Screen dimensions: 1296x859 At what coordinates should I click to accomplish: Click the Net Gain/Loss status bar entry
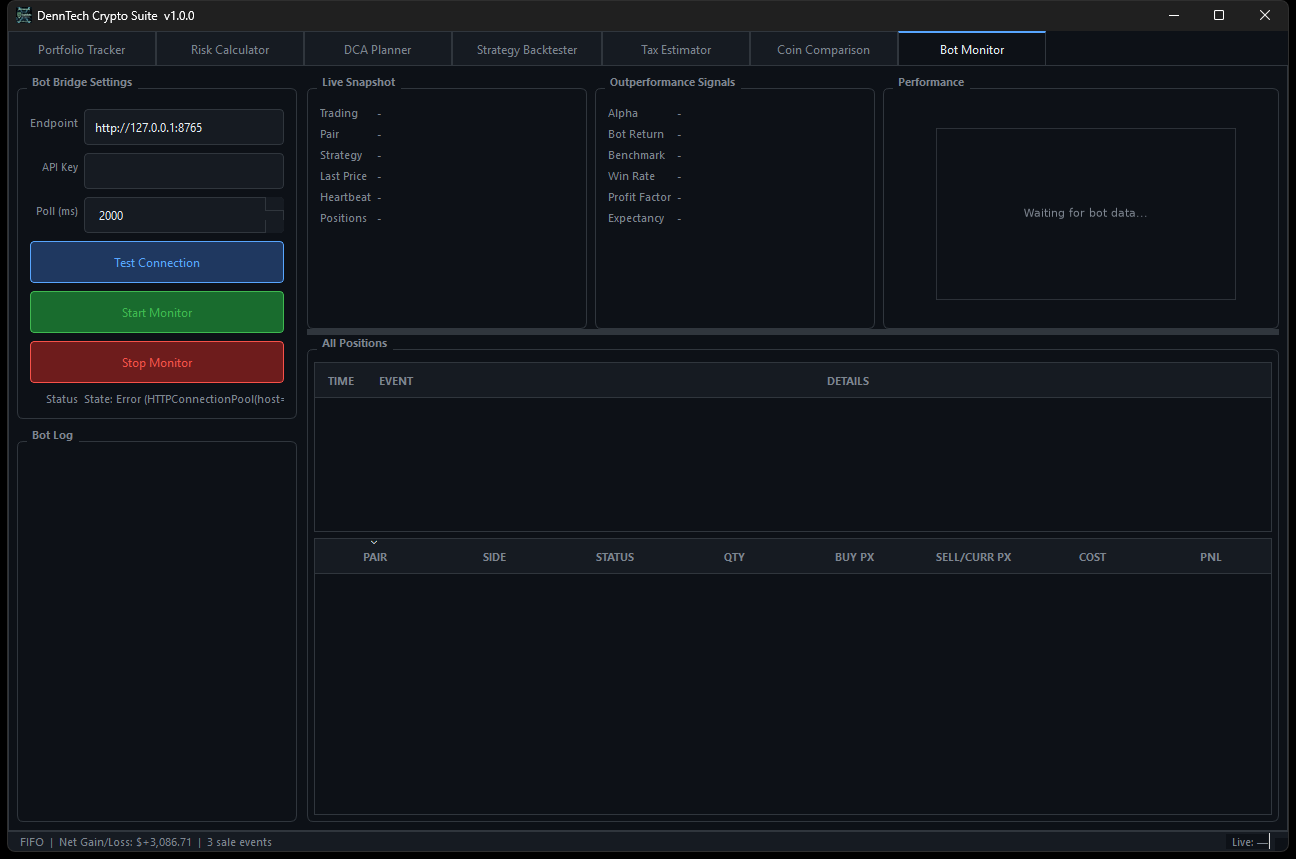[x=125, y=842]
